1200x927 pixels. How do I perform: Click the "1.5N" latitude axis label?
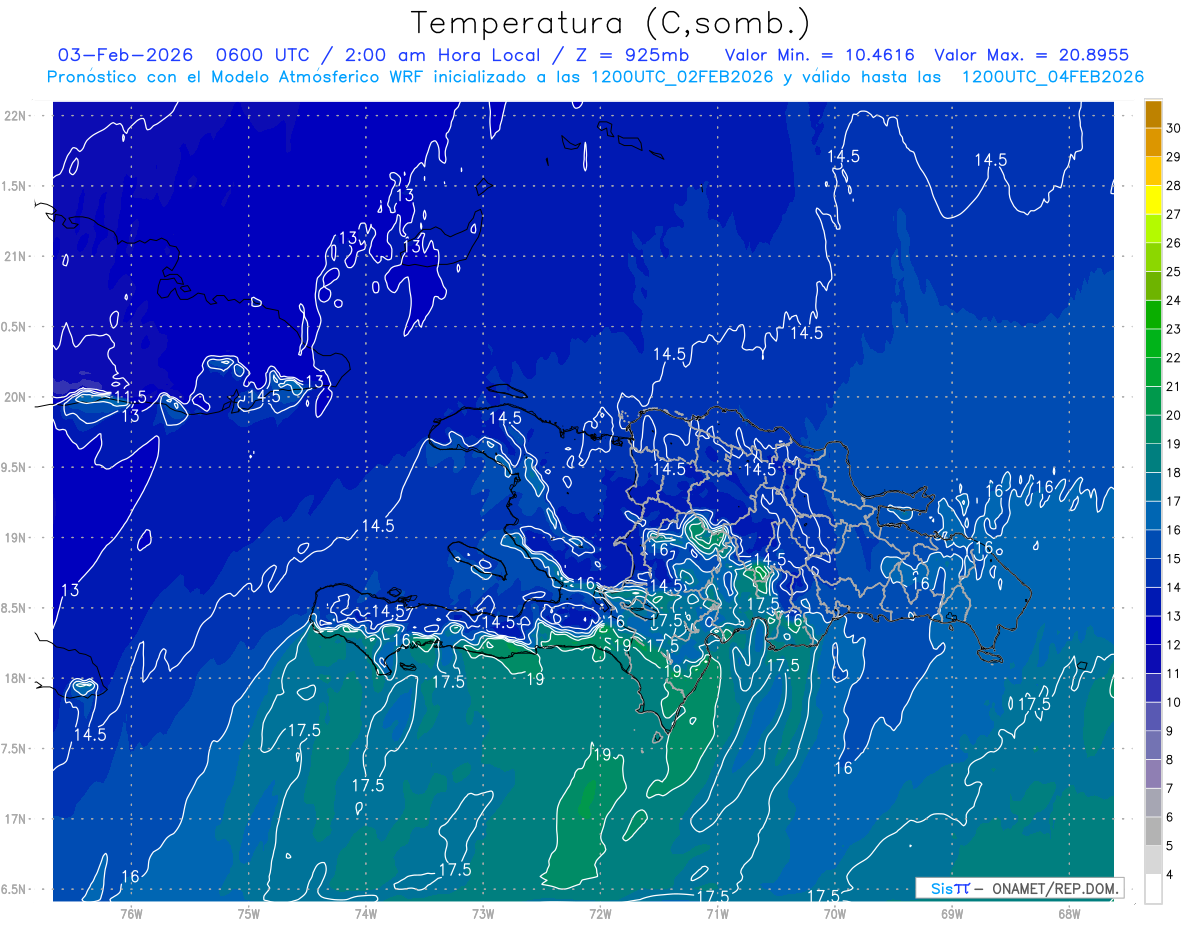point(13,186)
